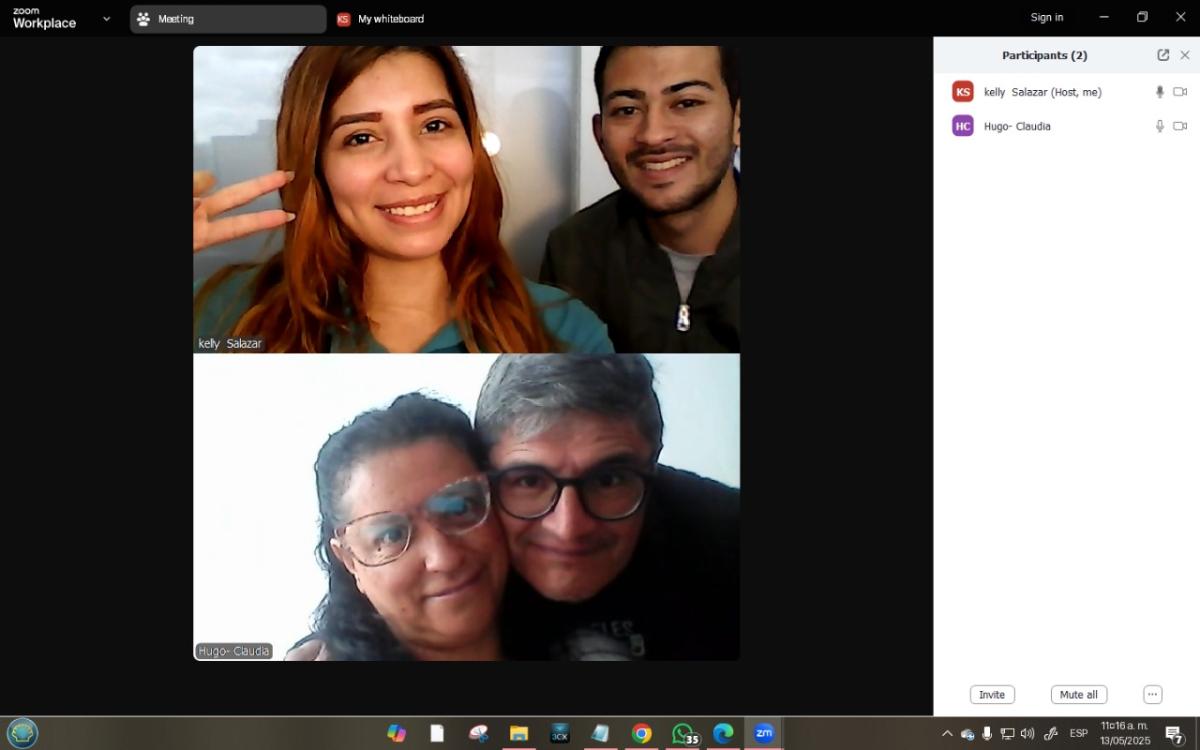Close the Participants side panel
1200x750 pixels.
pos(1185,55)
